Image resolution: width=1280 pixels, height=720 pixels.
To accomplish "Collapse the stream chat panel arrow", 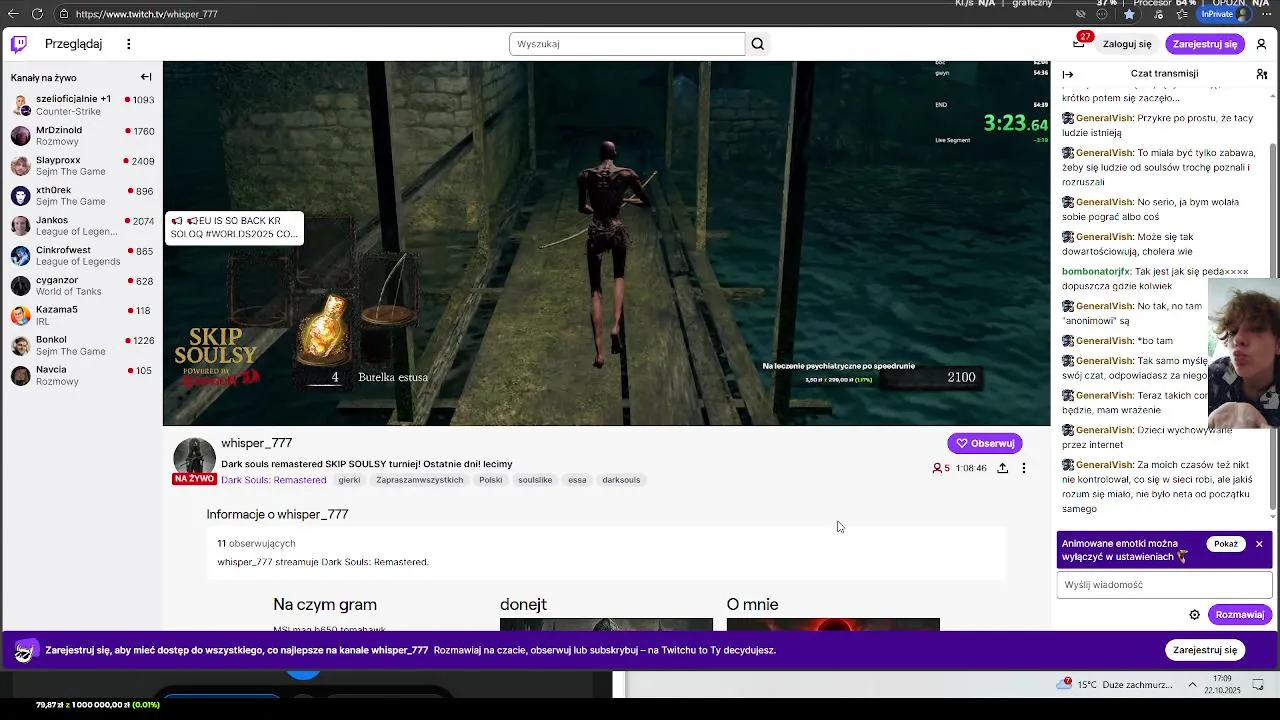I will pos(1068,74).
